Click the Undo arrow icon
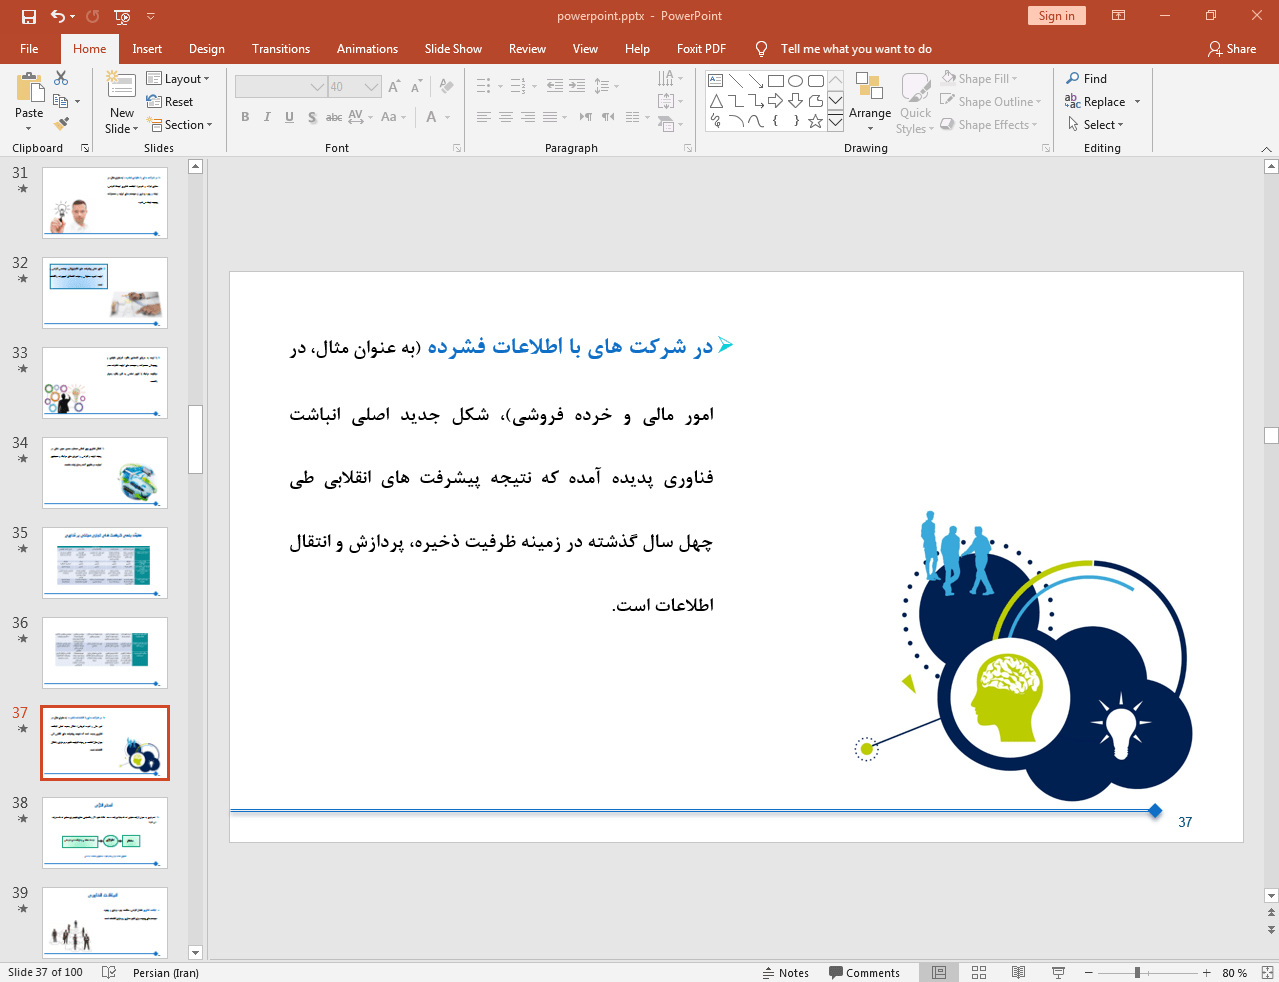 [58, 16]
